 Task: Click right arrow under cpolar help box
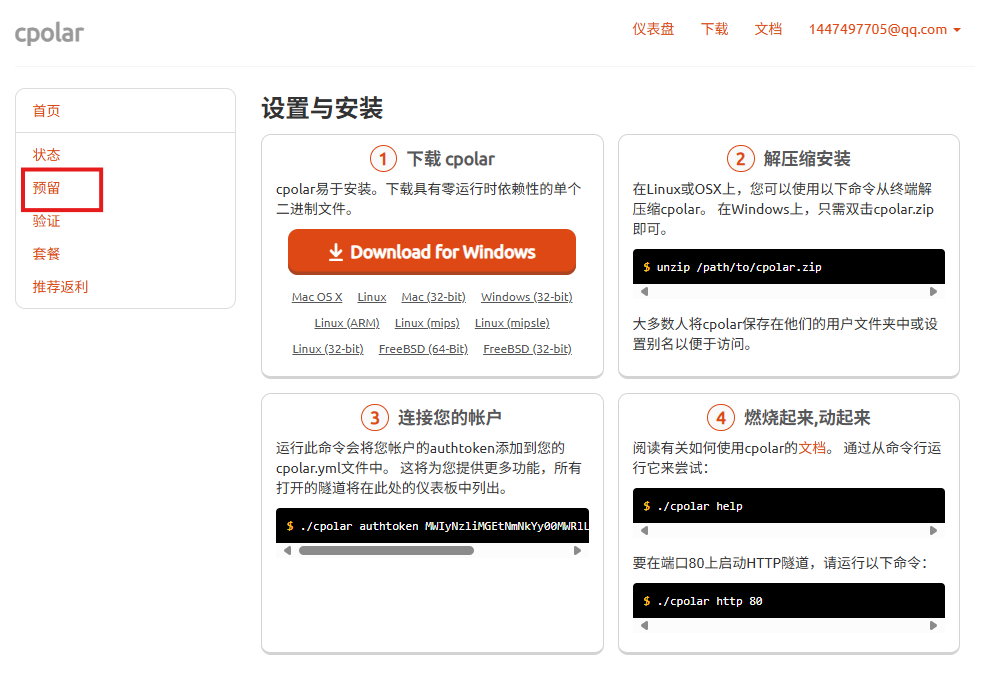click(x=933, y=530)
